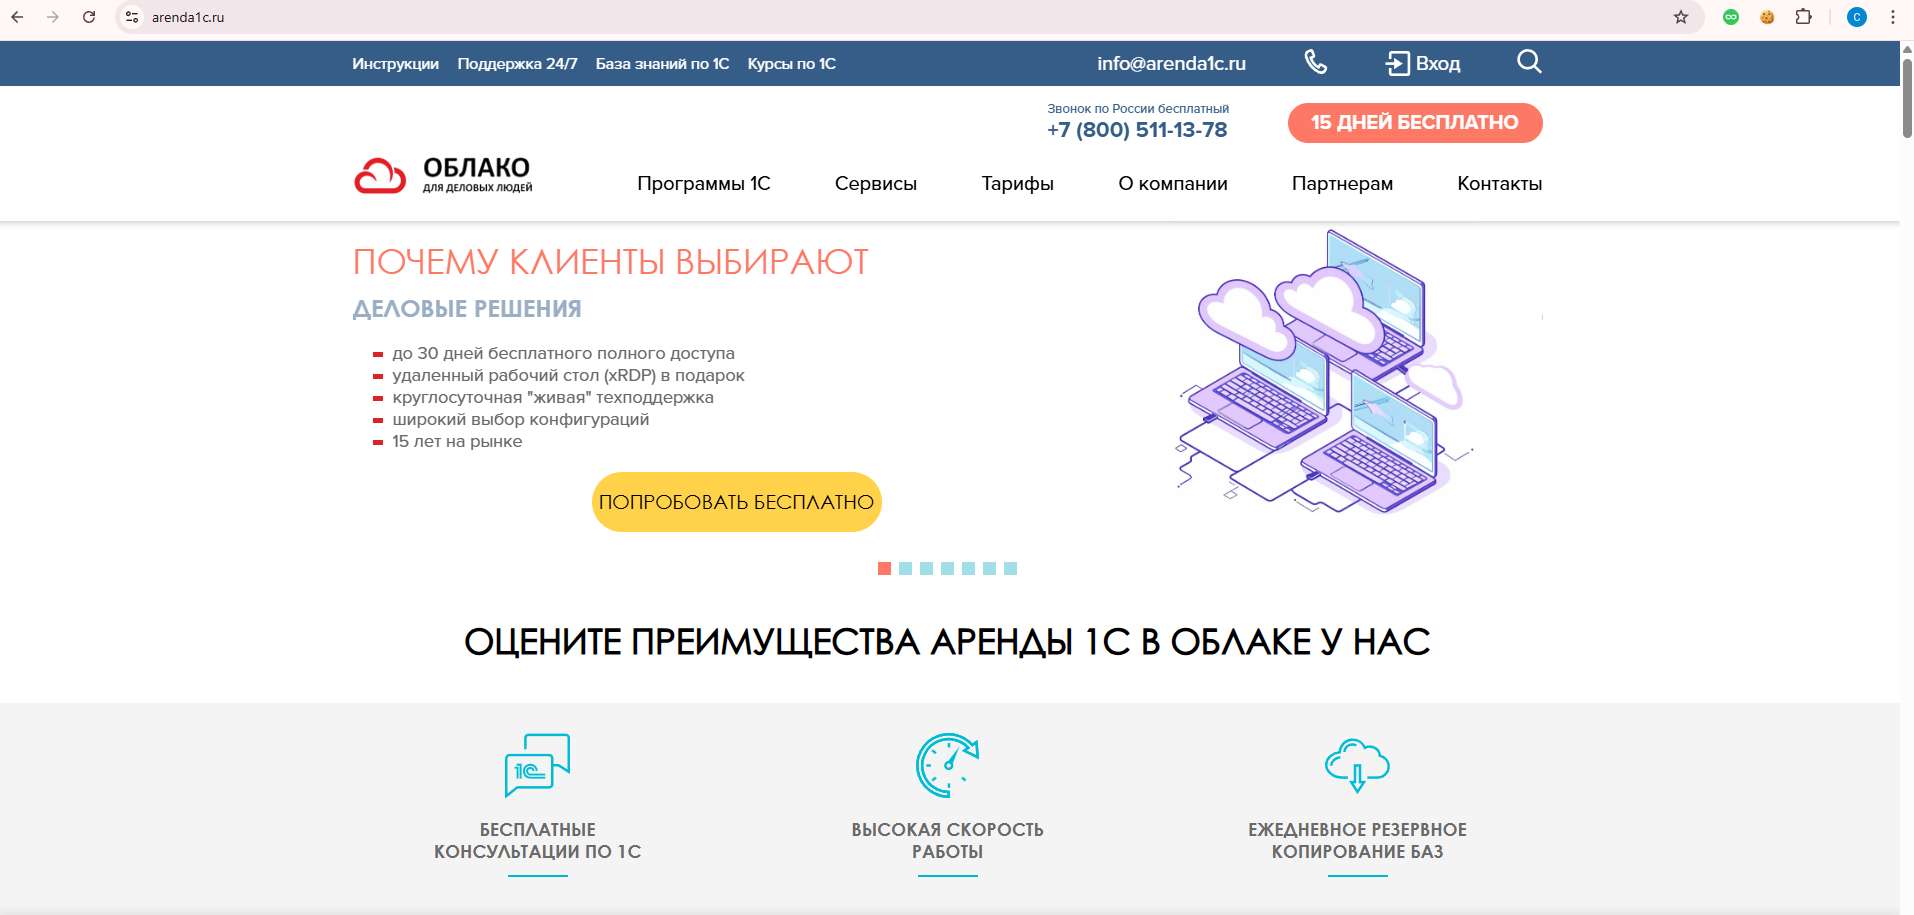Open site search with magnifier icon
This screenshot has width=1914, height=915.
tap(1528, 62)
